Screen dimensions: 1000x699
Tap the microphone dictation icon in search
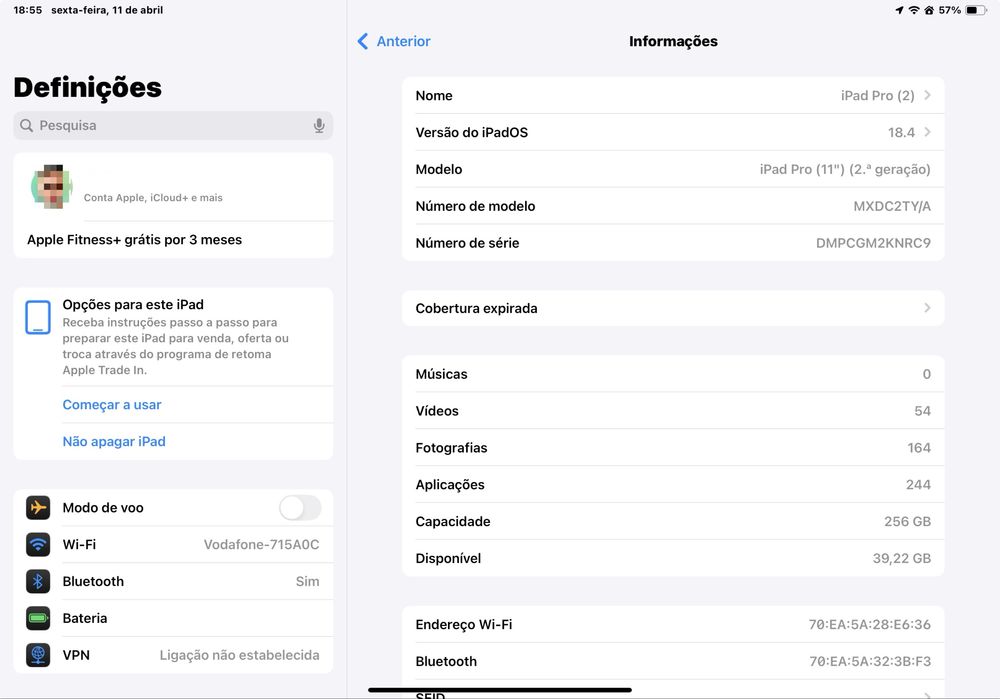[x=319, y=126]
